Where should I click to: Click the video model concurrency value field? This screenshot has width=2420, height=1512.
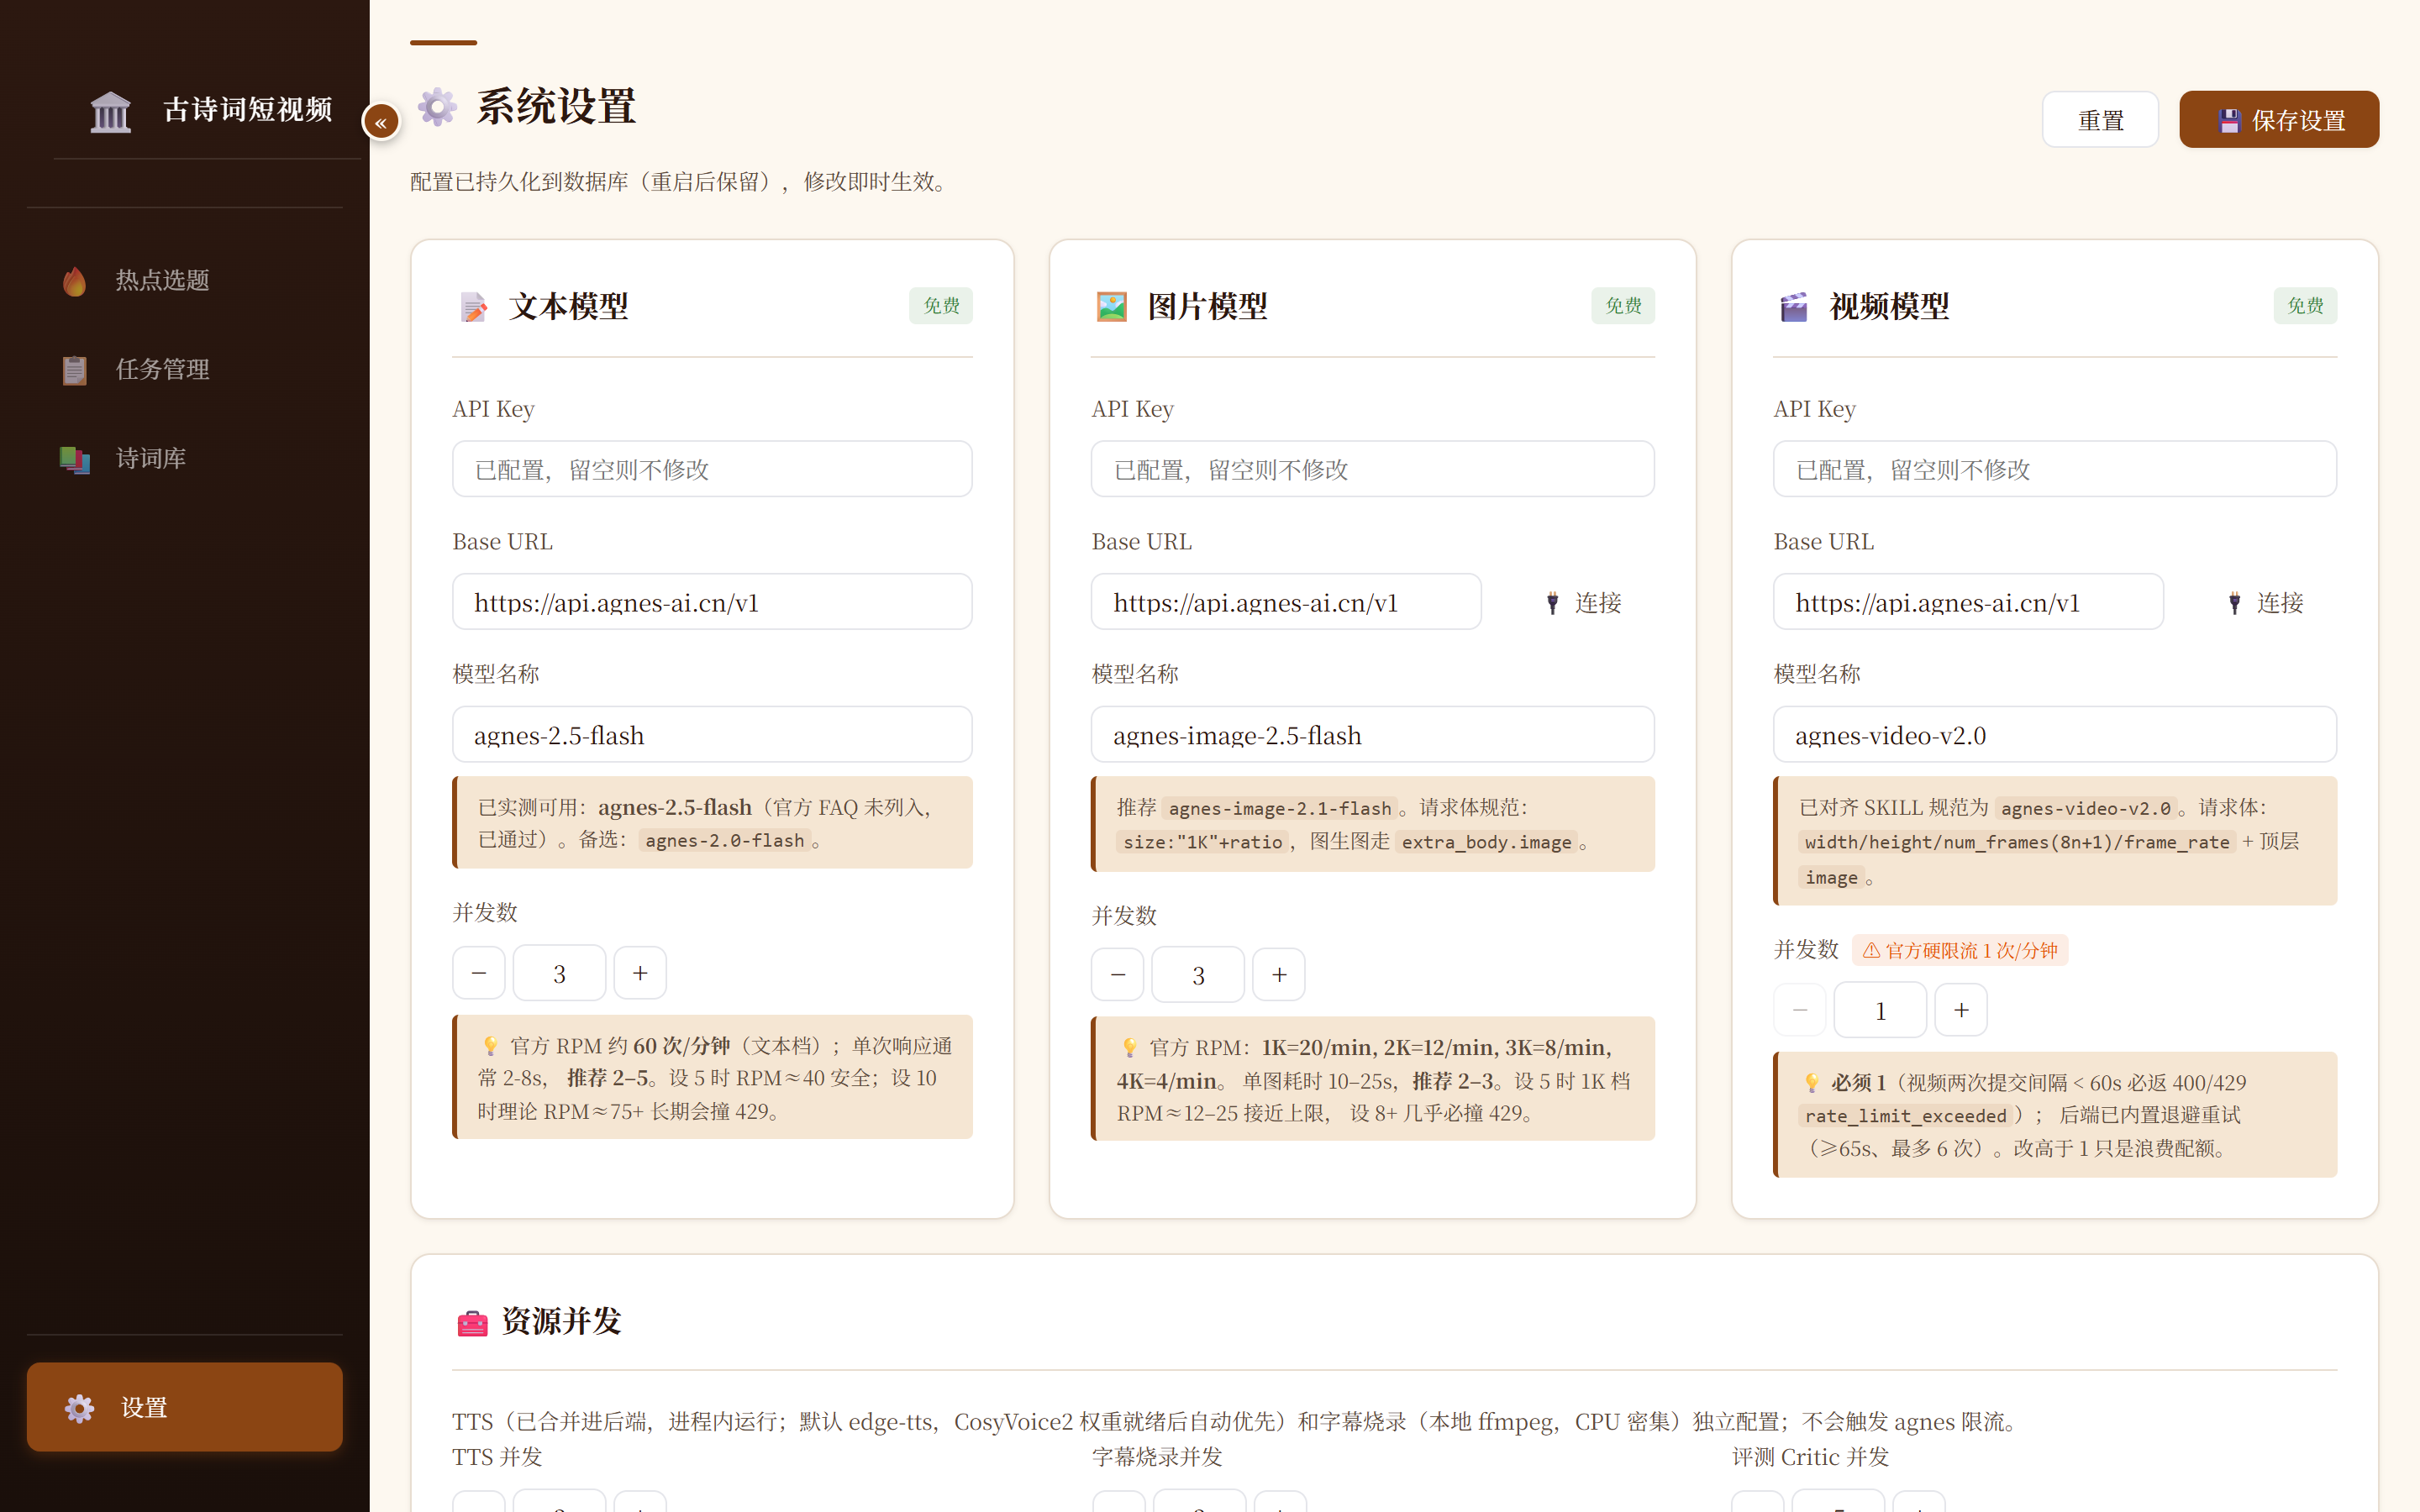coord(1880,1010)
